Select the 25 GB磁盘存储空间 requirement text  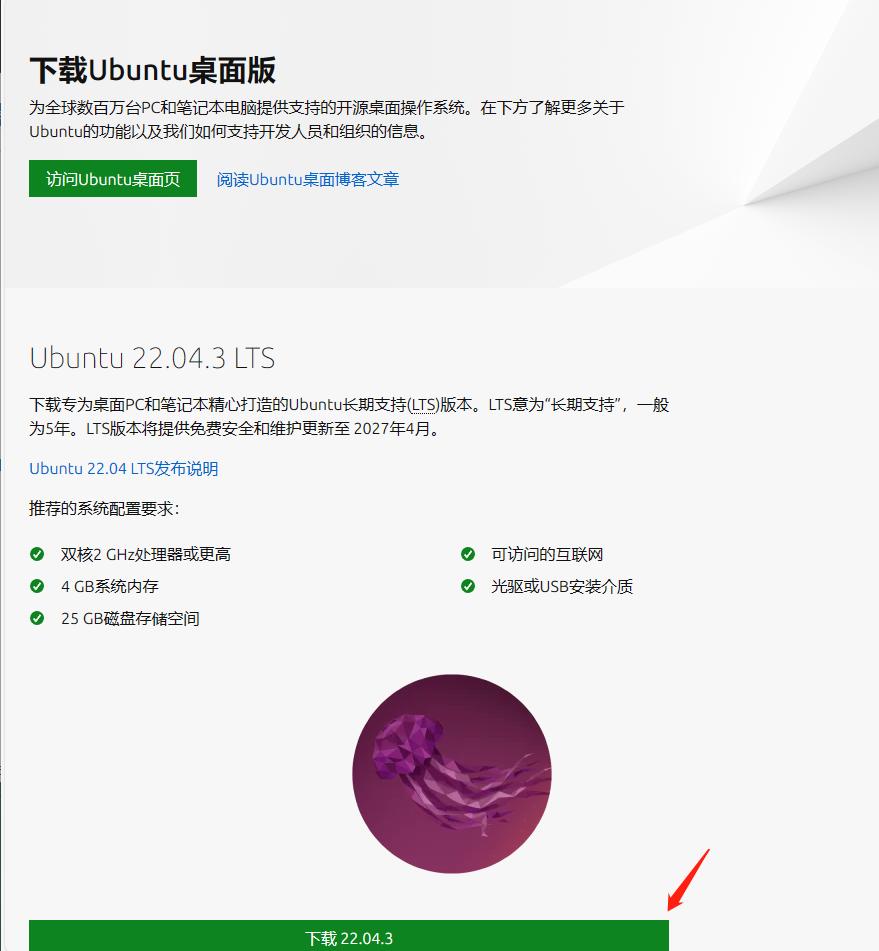(x=130, y=619)
